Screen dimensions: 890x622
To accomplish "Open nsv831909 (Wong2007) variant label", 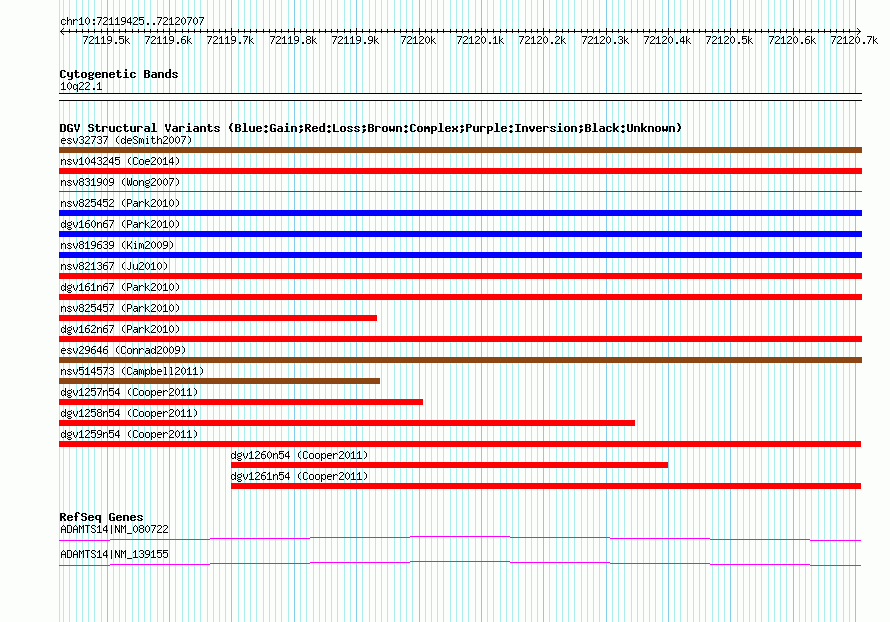I will coord(120,182).
